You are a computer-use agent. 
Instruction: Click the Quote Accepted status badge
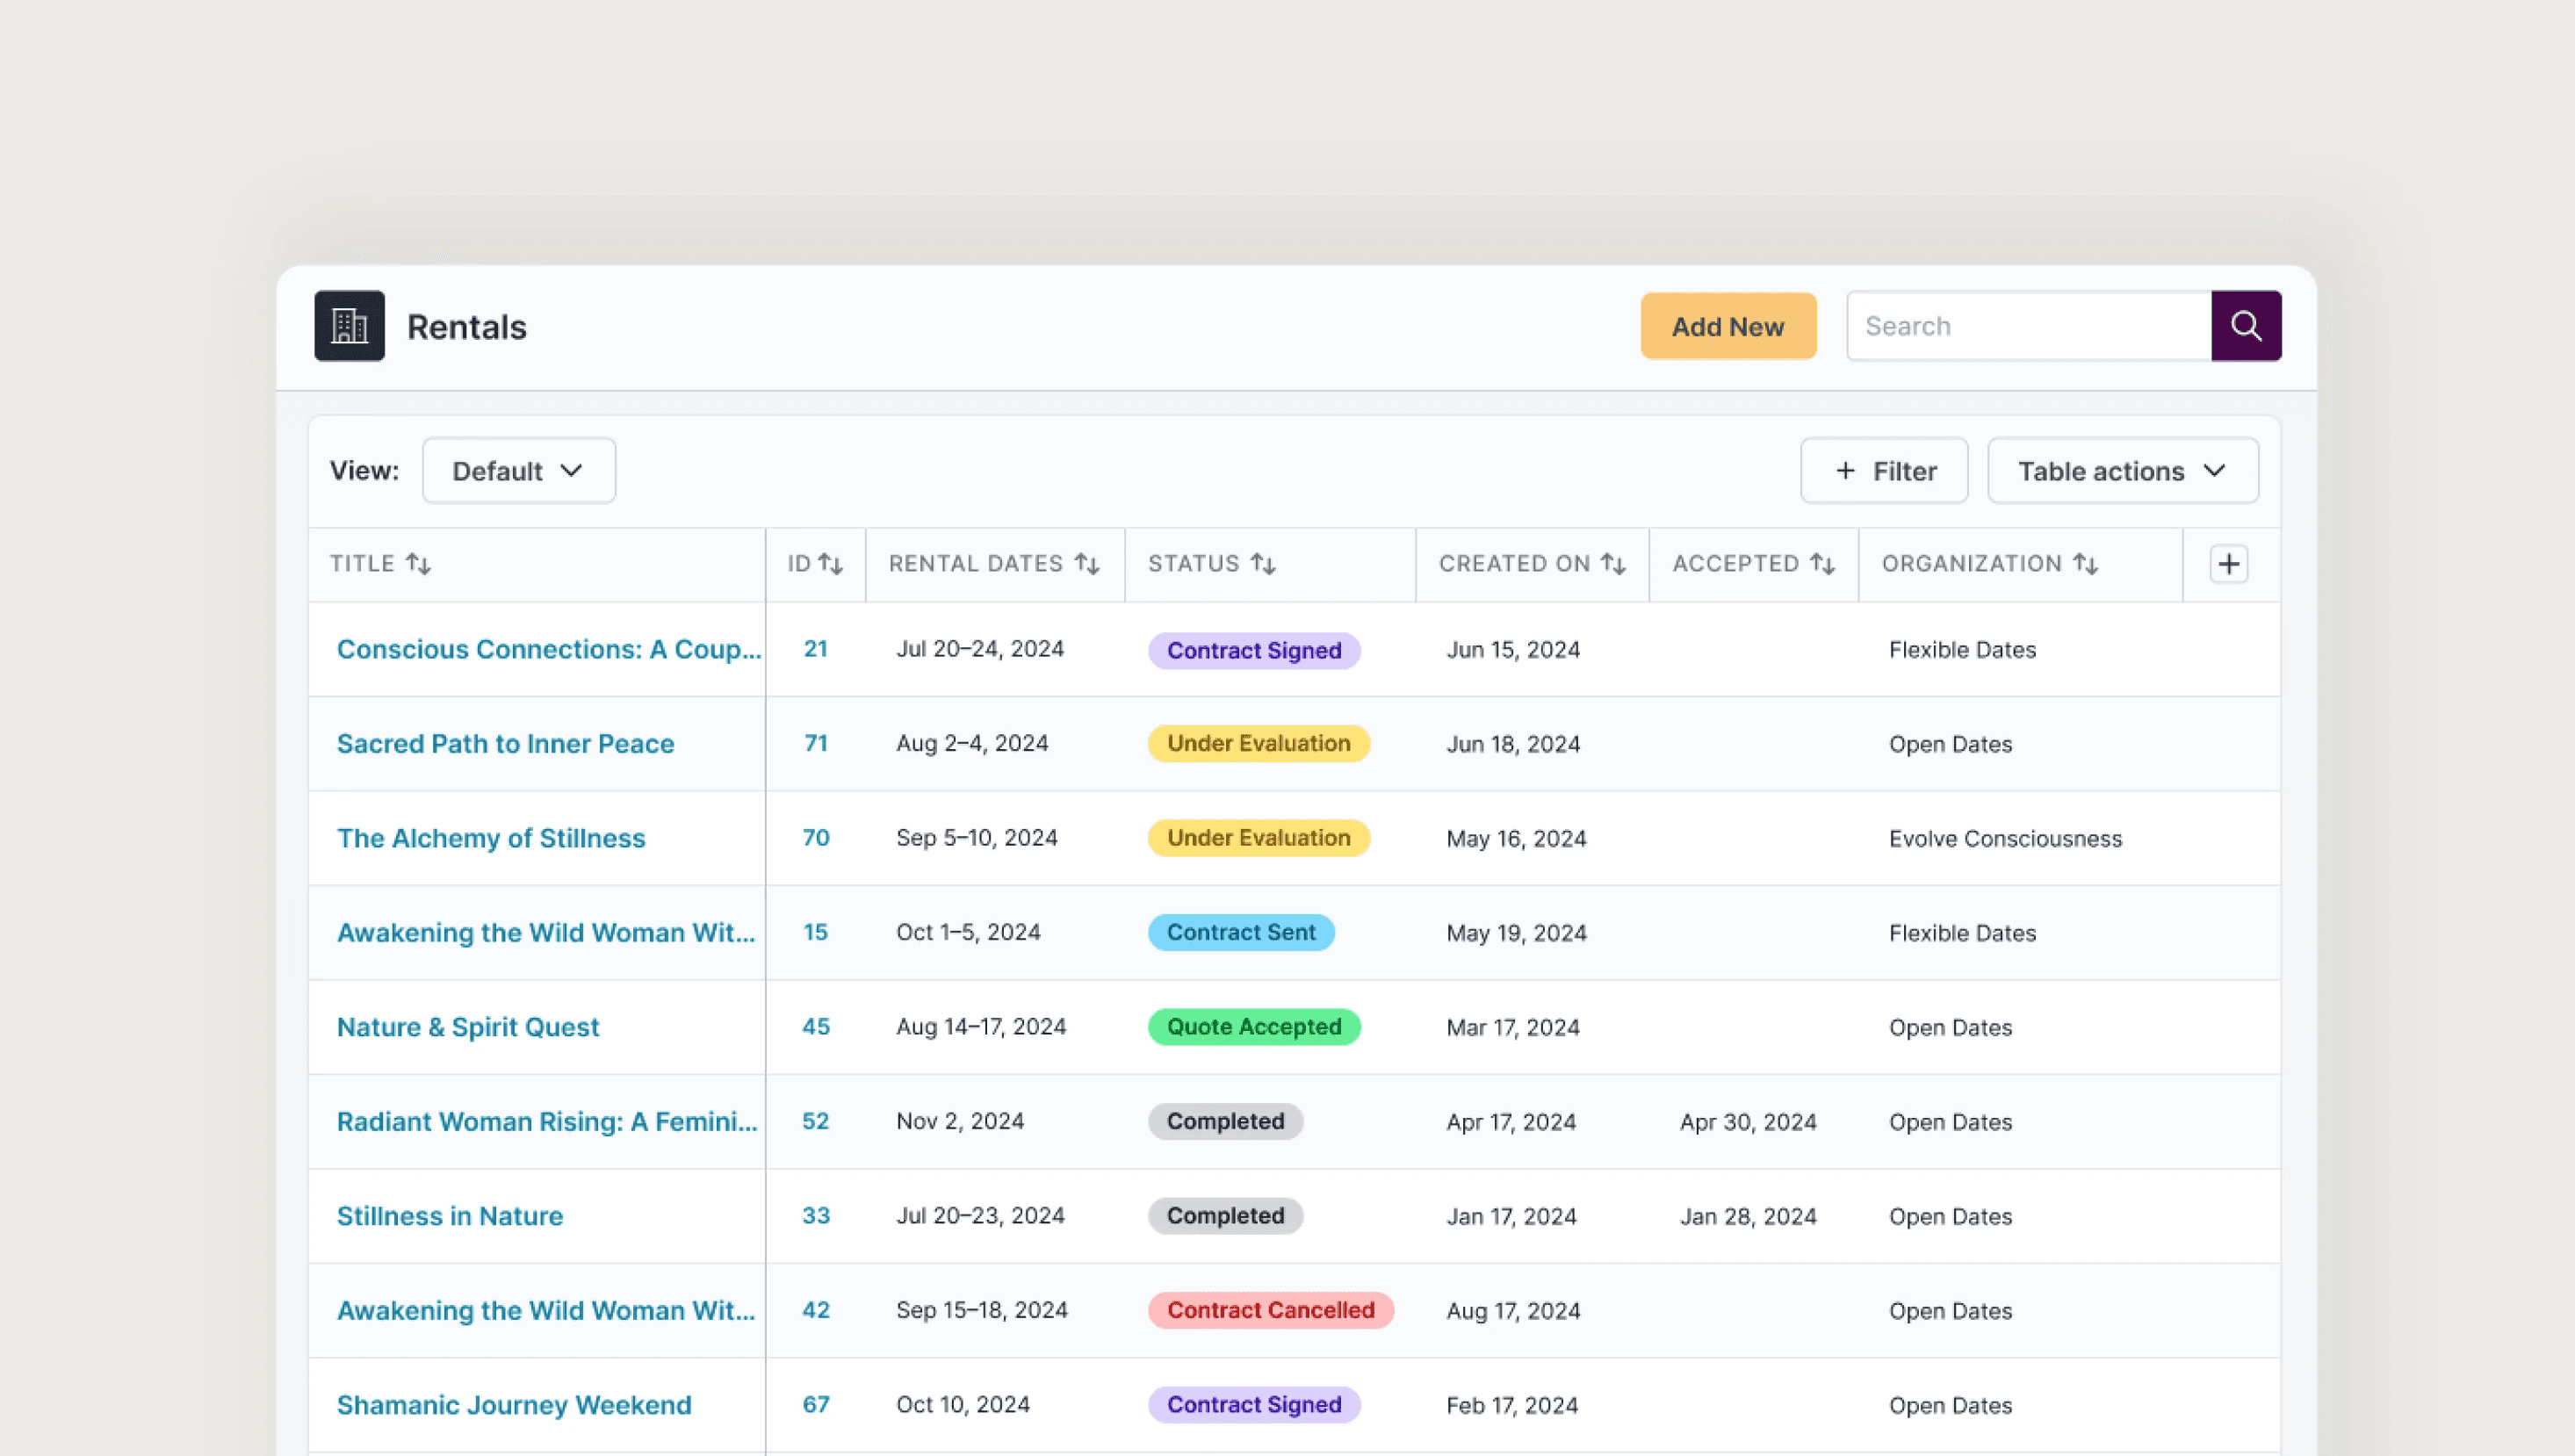(1253, 1027)
